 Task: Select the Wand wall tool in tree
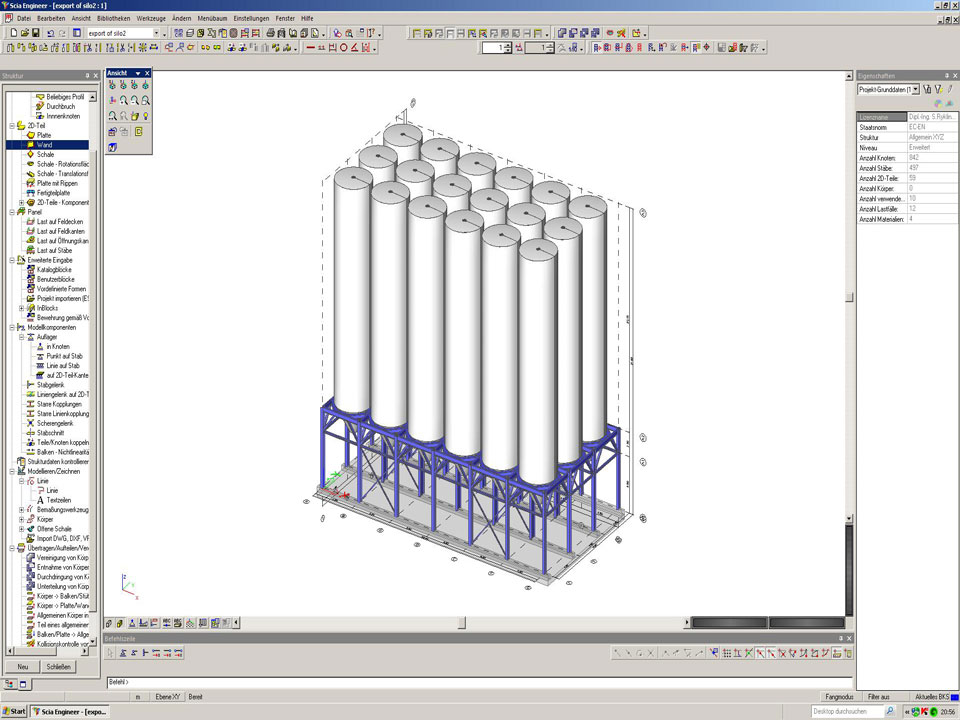pyautogui.click(x=45, y=145)
